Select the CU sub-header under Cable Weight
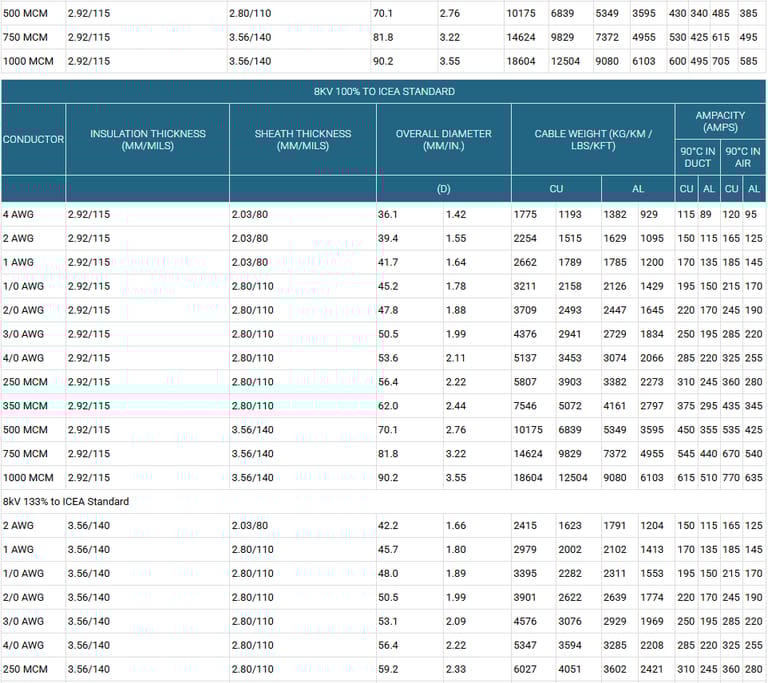 (x=556, y=188)
